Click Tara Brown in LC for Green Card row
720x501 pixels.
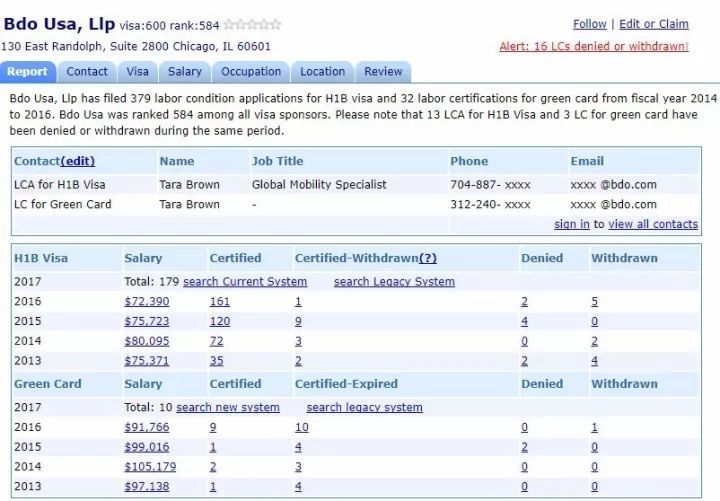coord(189,204)
